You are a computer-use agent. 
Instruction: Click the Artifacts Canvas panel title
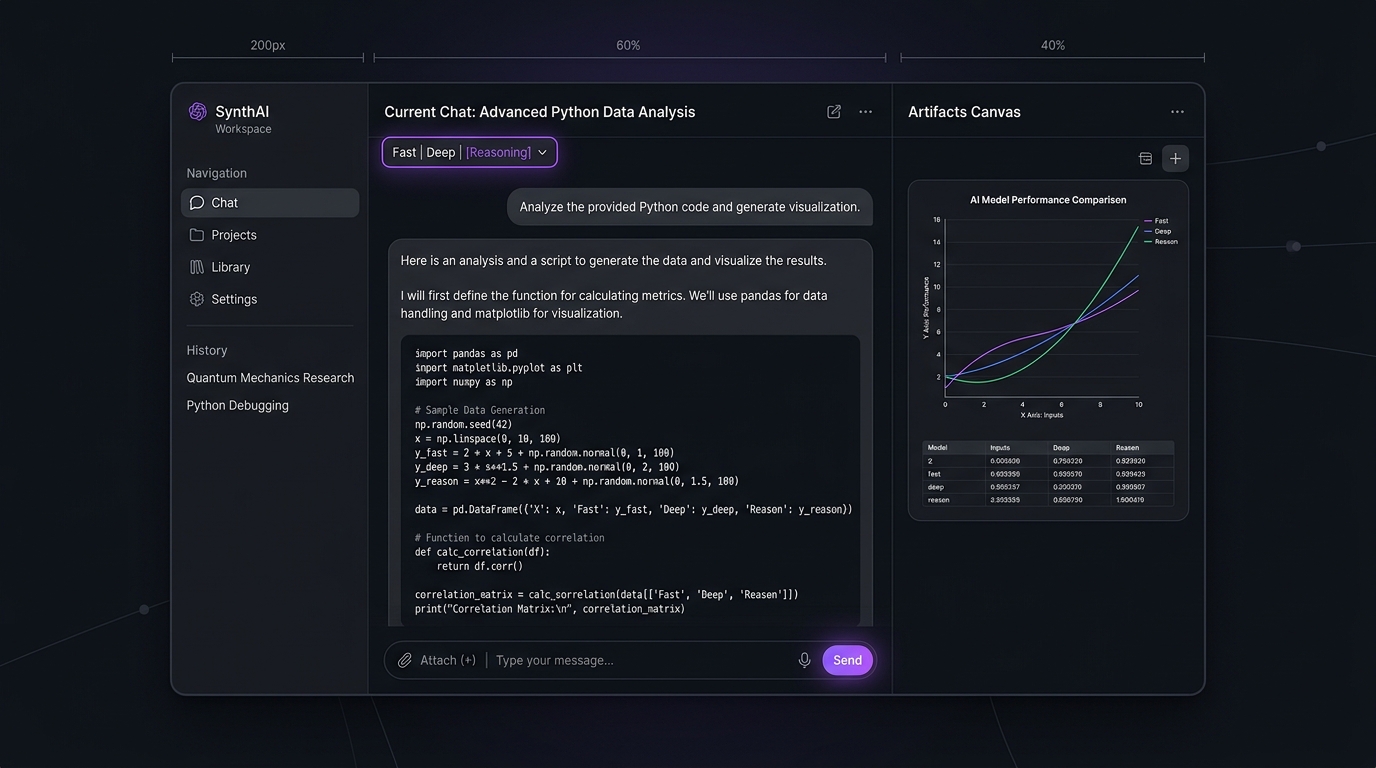click(x=964, y=112)
